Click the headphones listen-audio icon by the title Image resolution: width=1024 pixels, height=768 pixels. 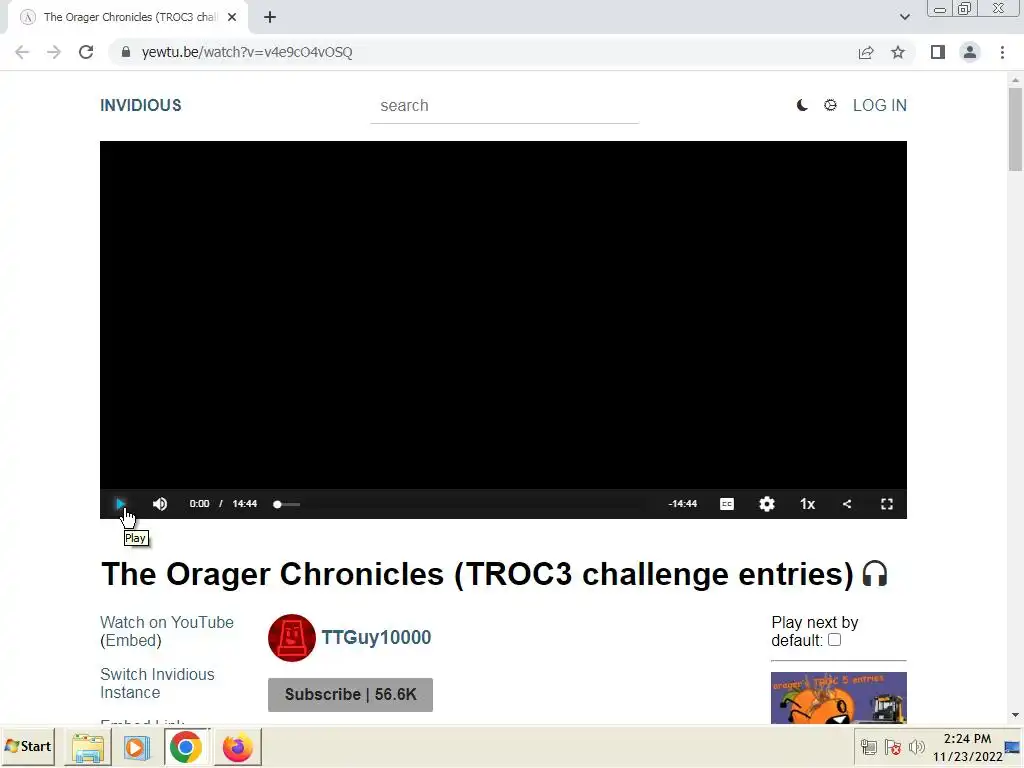pos(875,574)
